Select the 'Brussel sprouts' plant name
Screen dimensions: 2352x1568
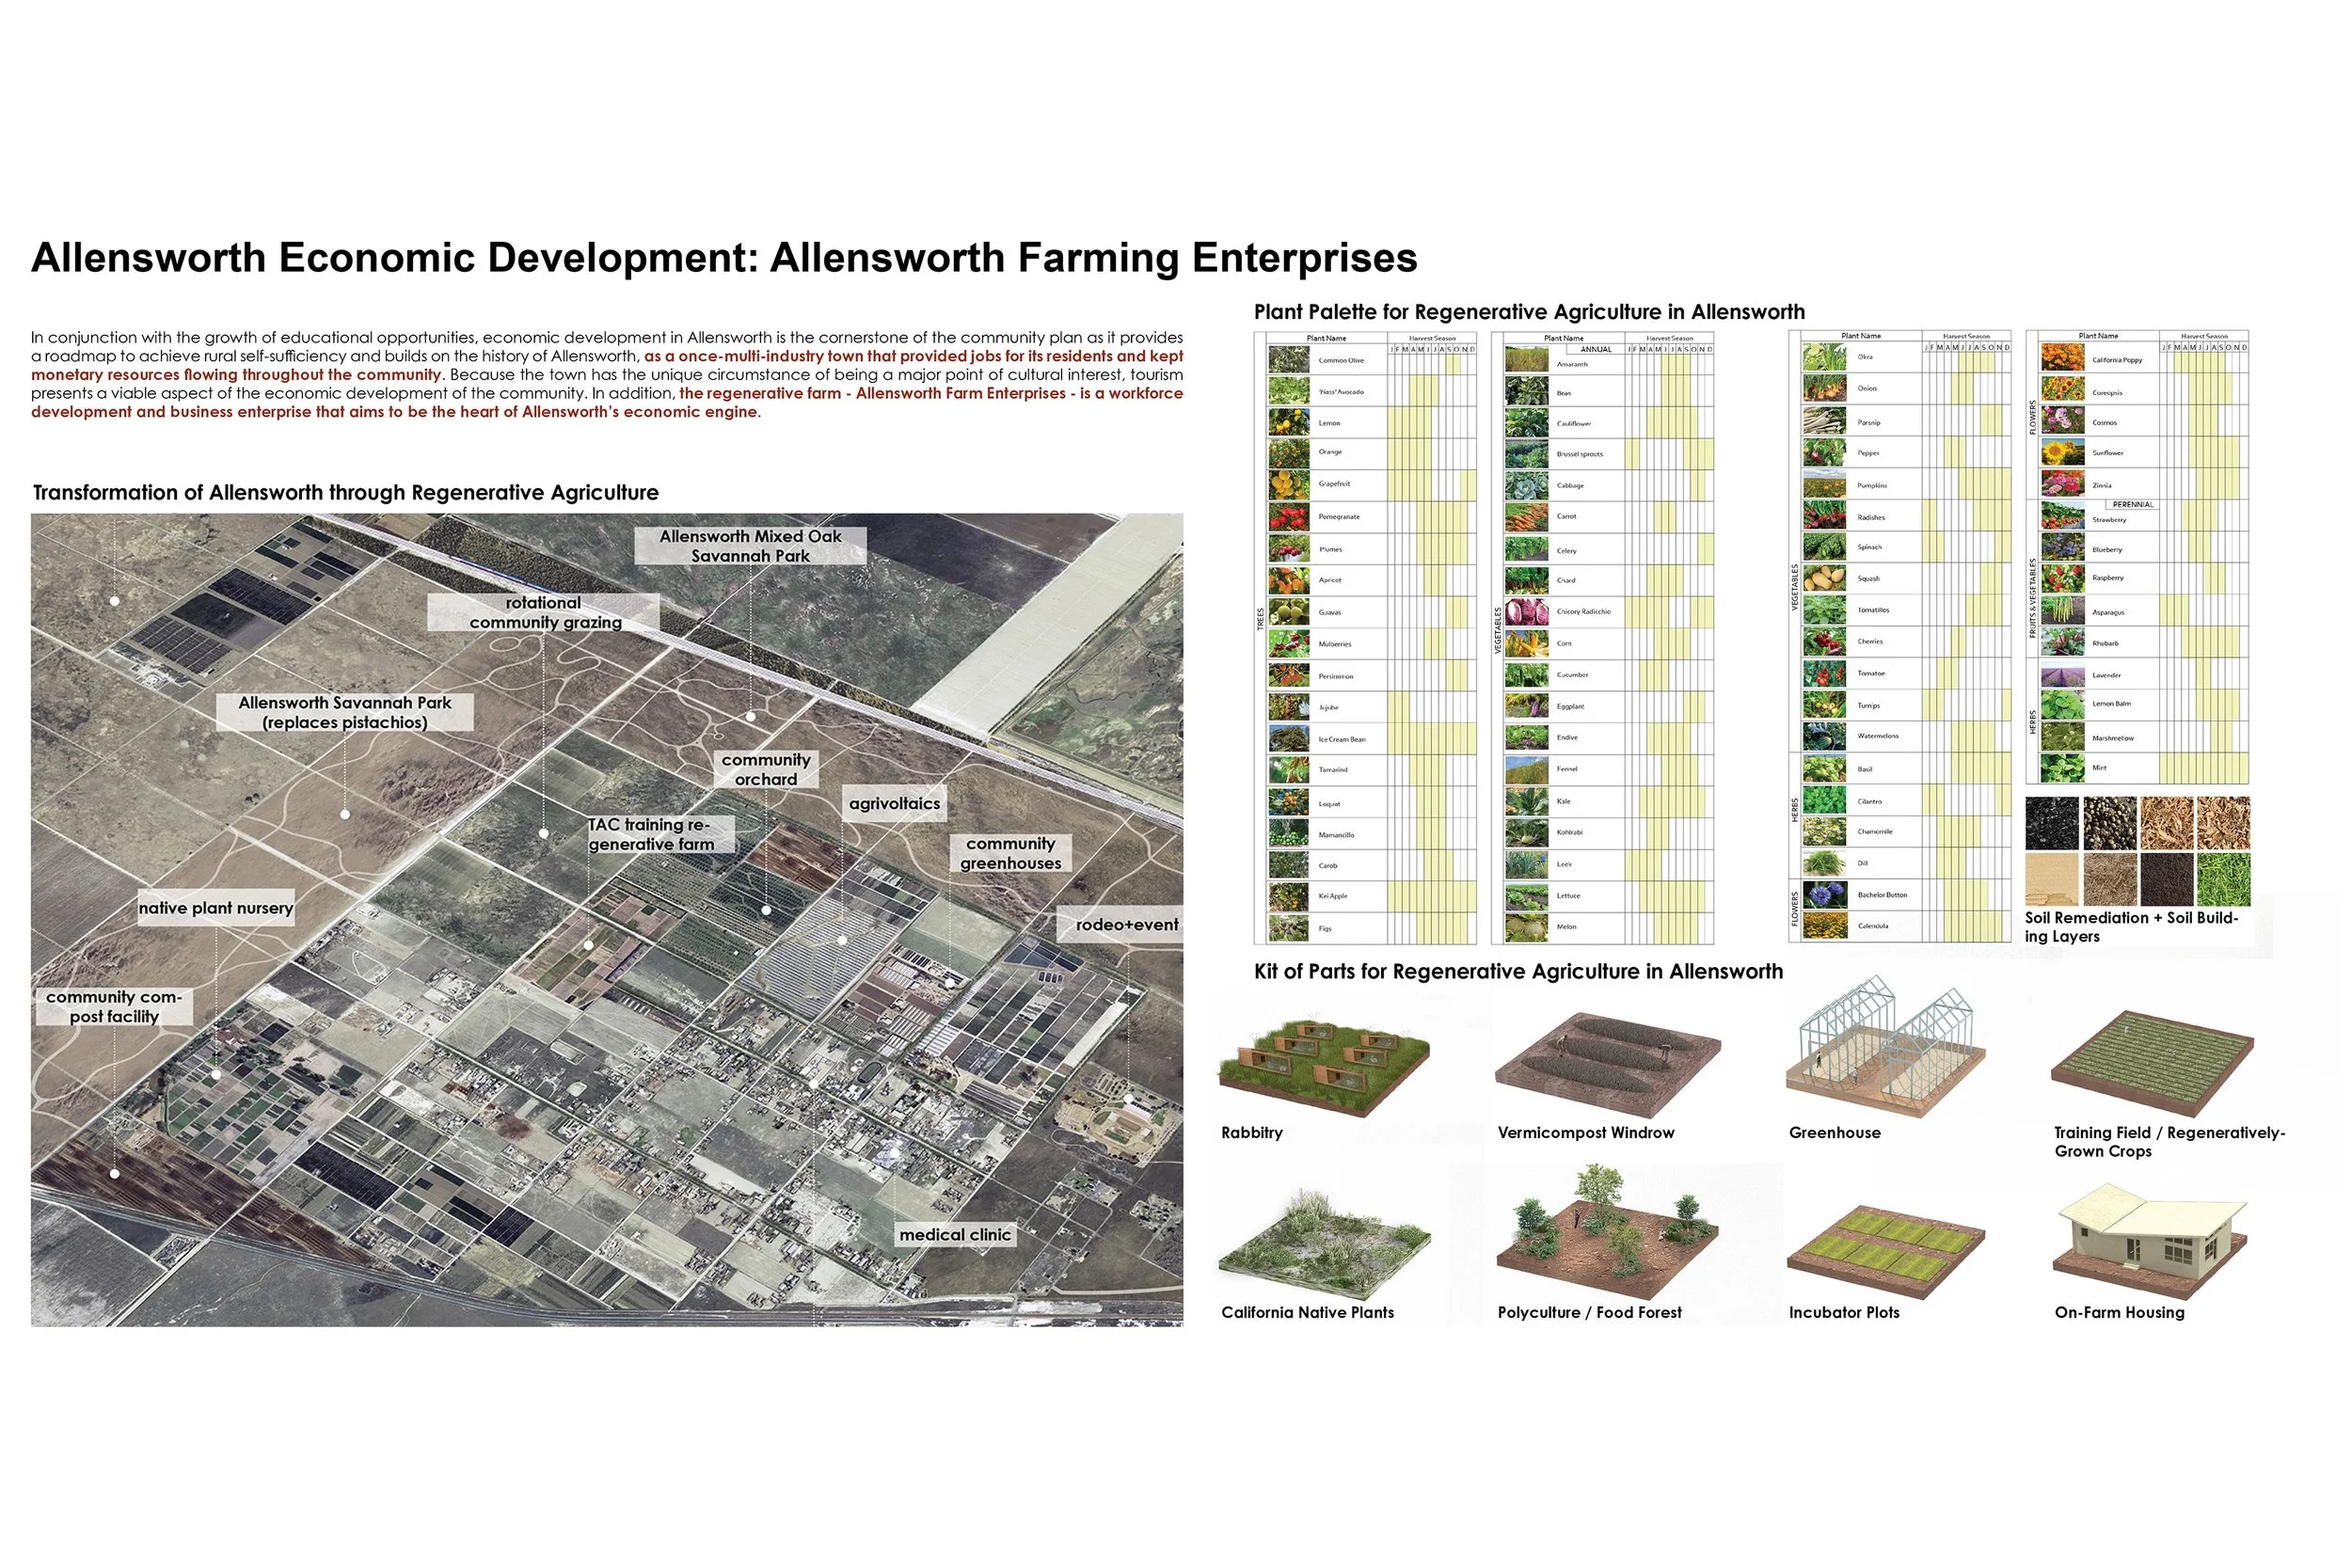tap(1579, 454)
